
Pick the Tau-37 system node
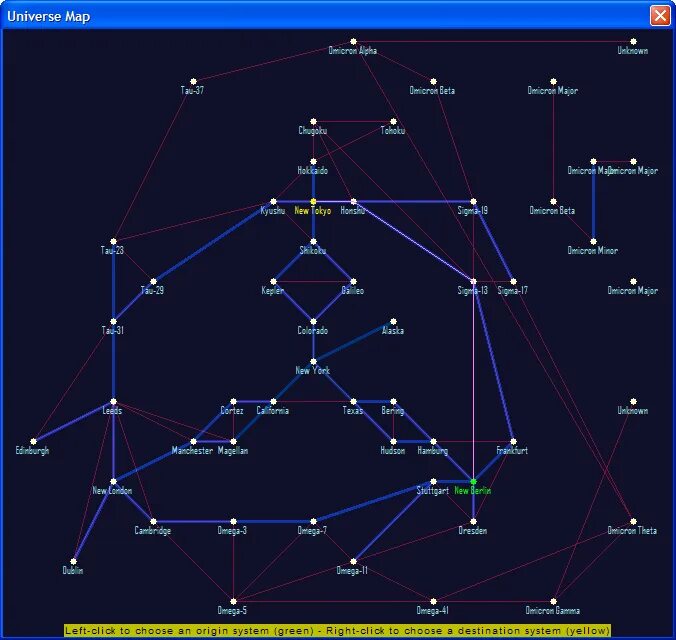coord(194,82)
